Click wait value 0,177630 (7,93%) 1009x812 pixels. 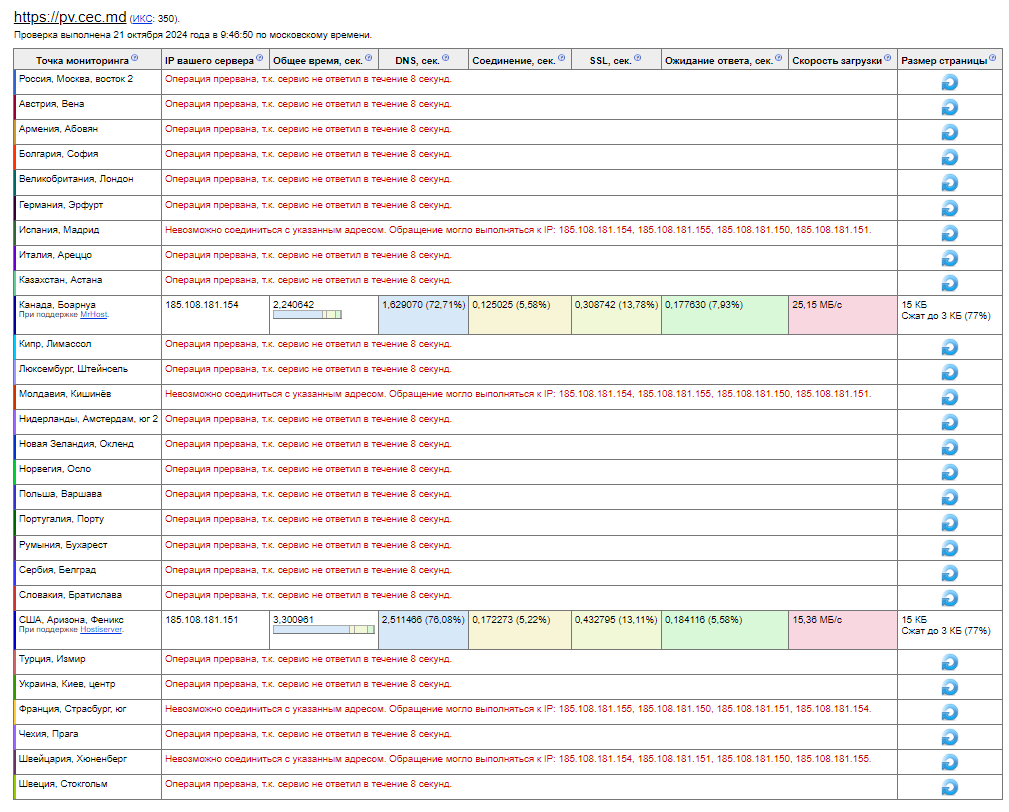pyautogui.click(x=704, y=305)
